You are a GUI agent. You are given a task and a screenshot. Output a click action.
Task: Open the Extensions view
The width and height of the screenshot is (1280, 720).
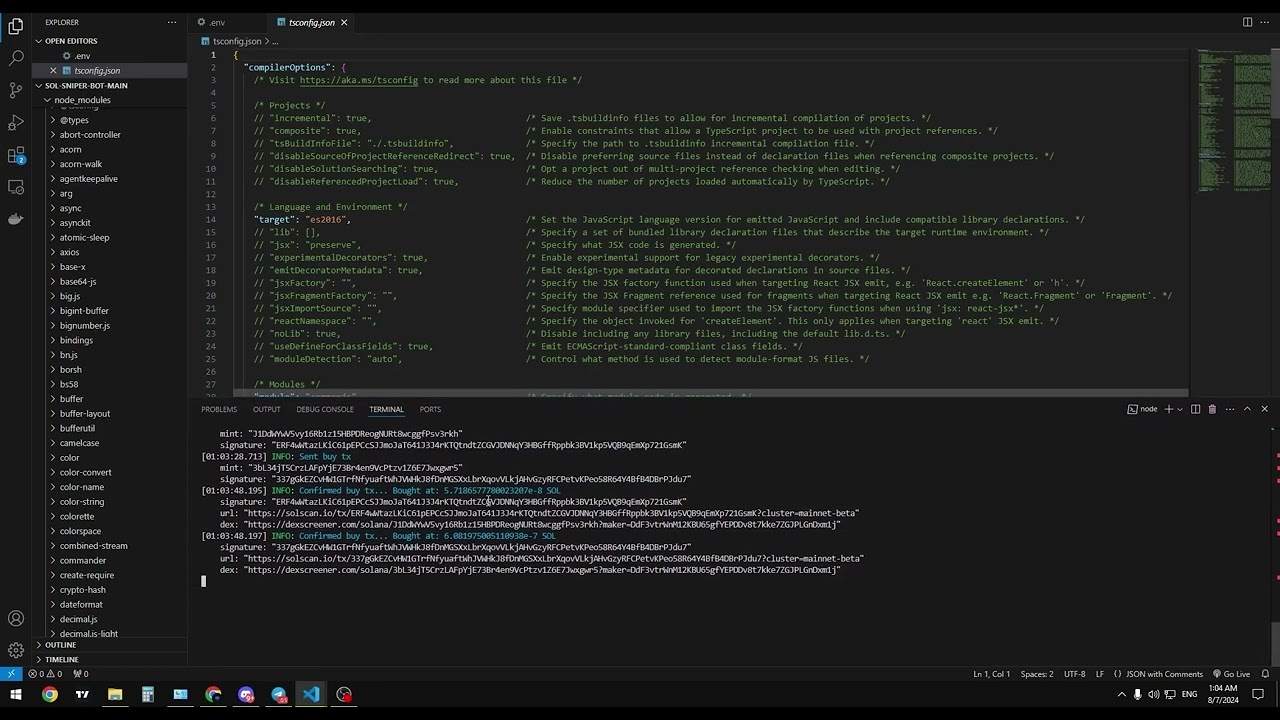point(16,155)
